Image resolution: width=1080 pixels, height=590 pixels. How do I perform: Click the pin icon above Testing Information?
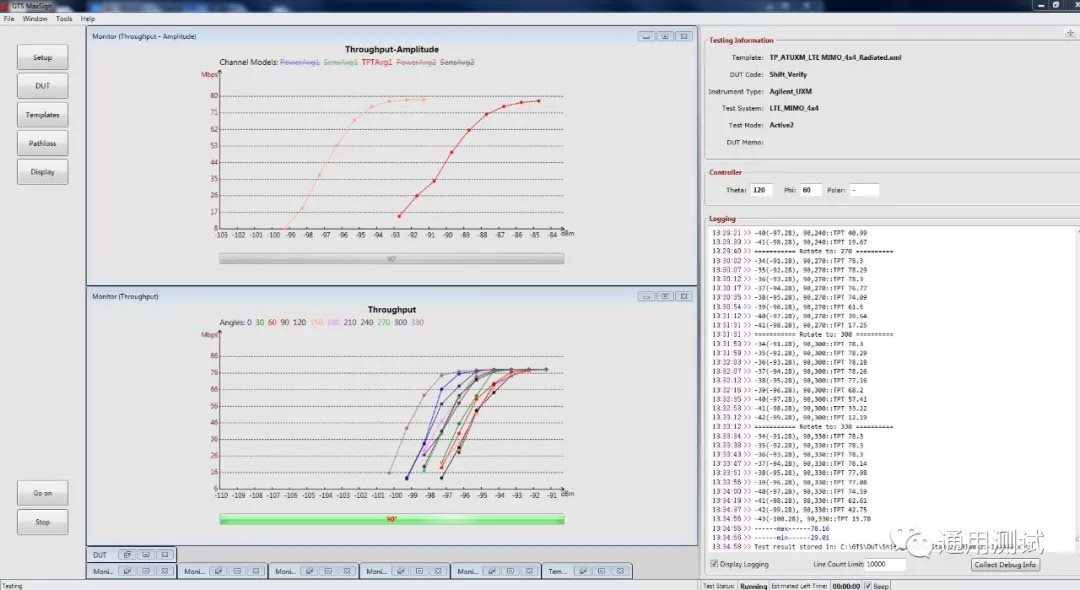coord(1070,33)
